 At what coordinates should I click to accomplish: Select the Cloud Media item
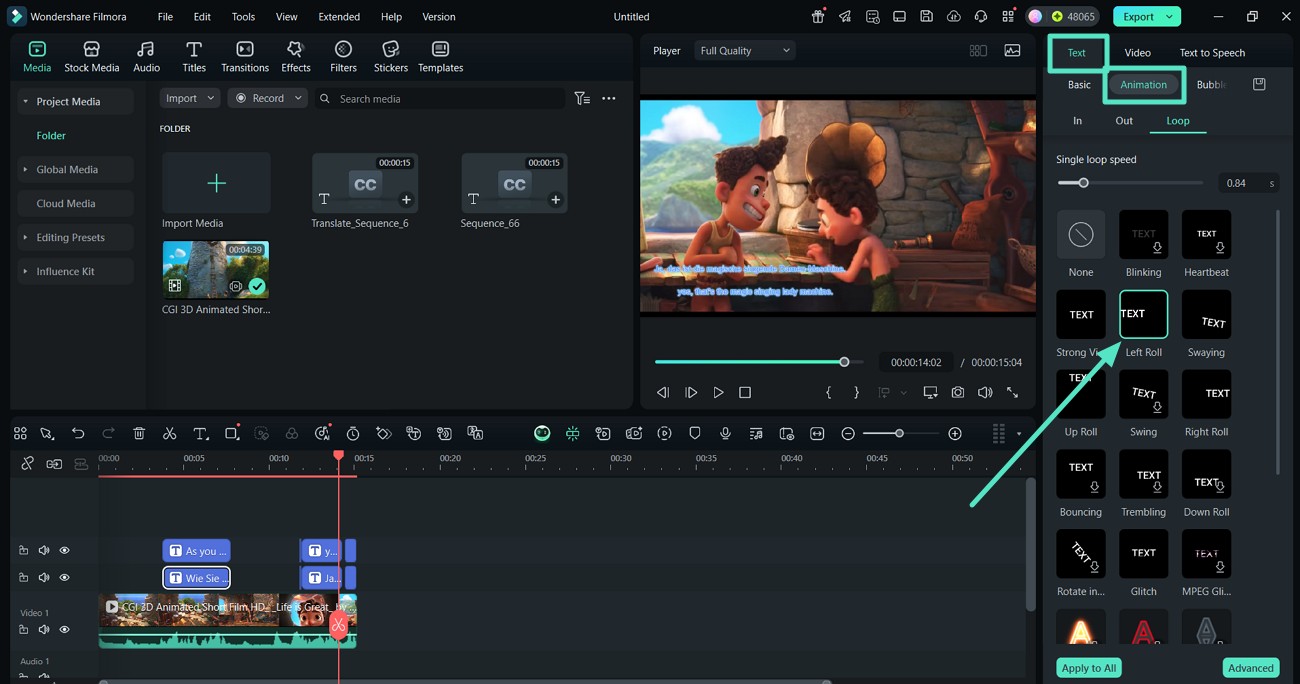66,203
